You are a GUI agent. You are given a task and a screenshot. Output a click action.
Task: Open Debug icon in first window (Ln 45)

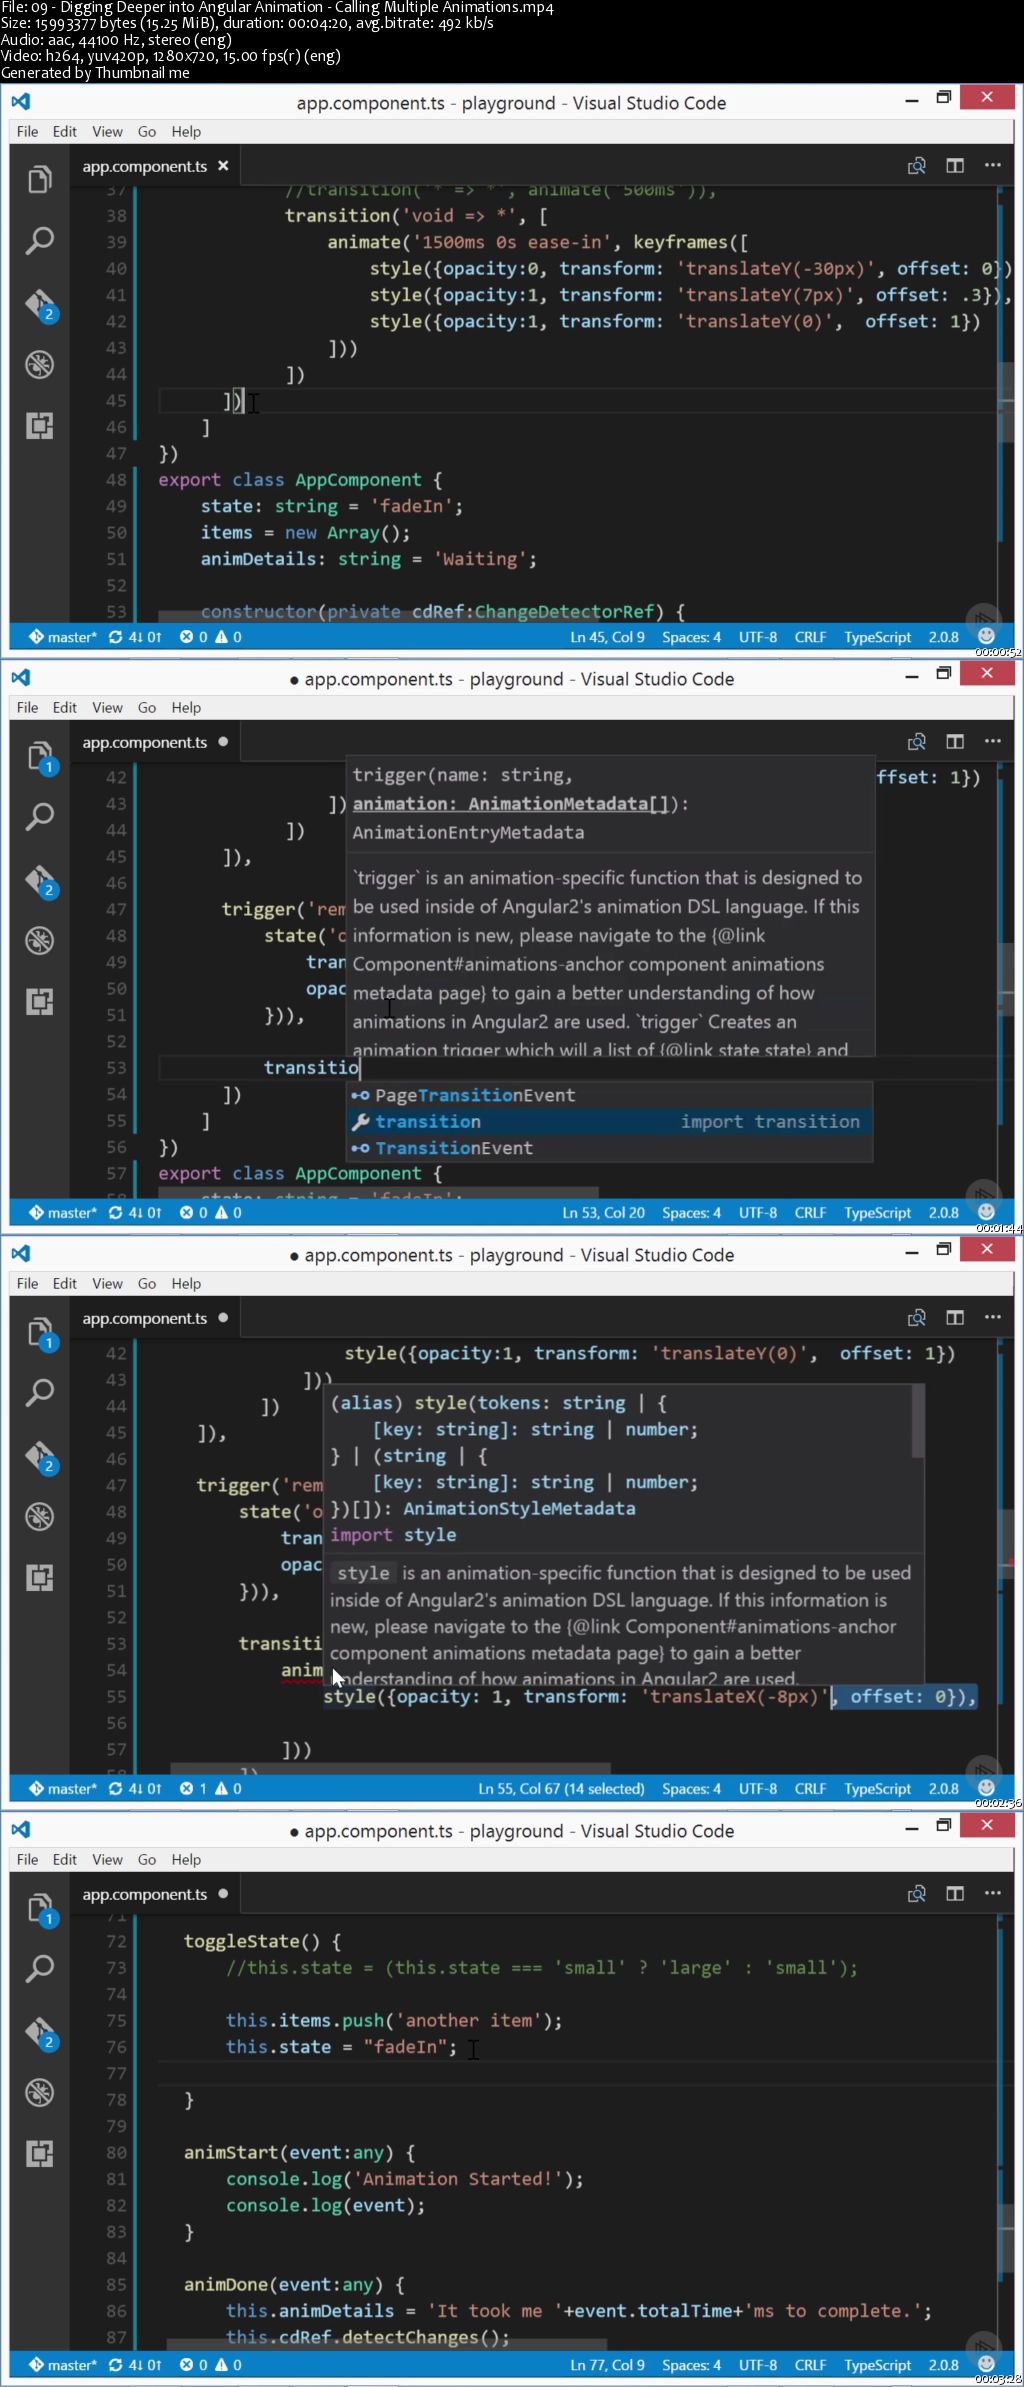pos(40,365)
